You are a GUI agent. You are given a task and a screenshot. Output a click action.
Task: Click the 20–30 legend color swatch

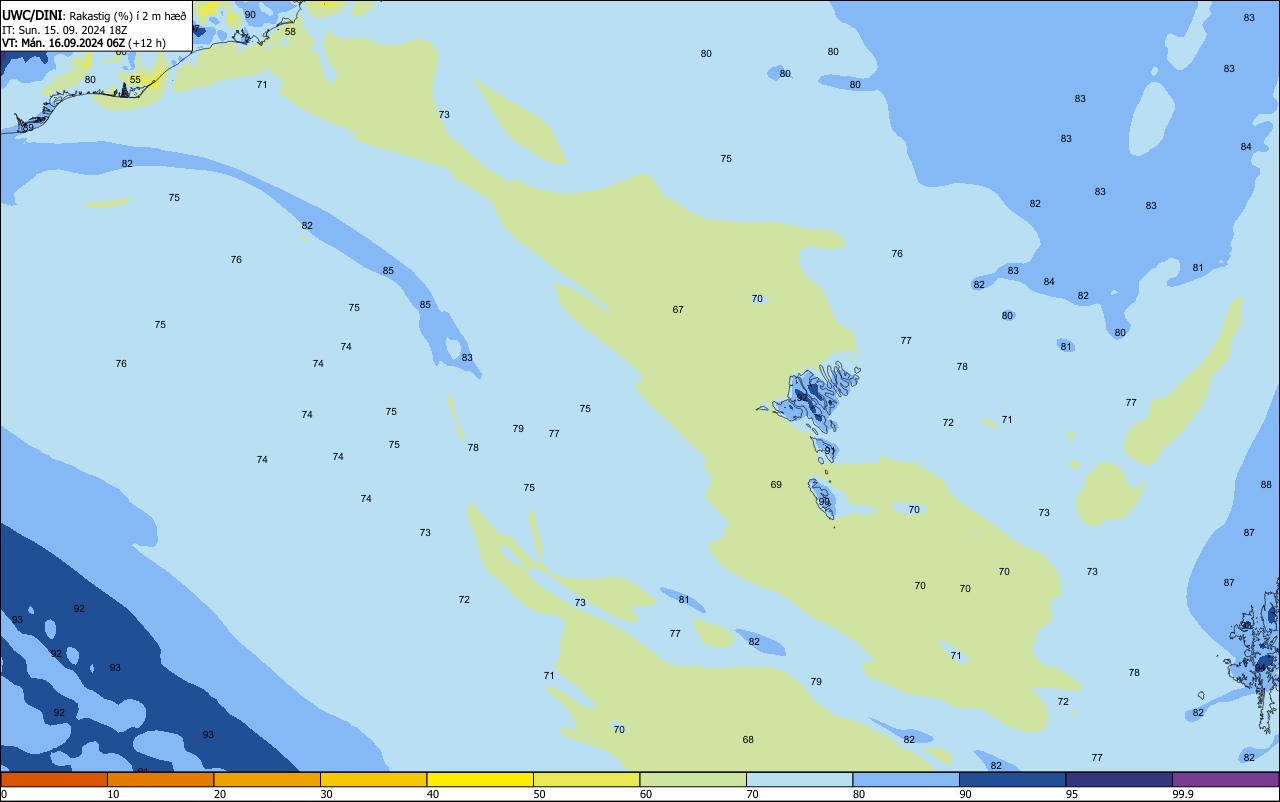pos(267,779)
